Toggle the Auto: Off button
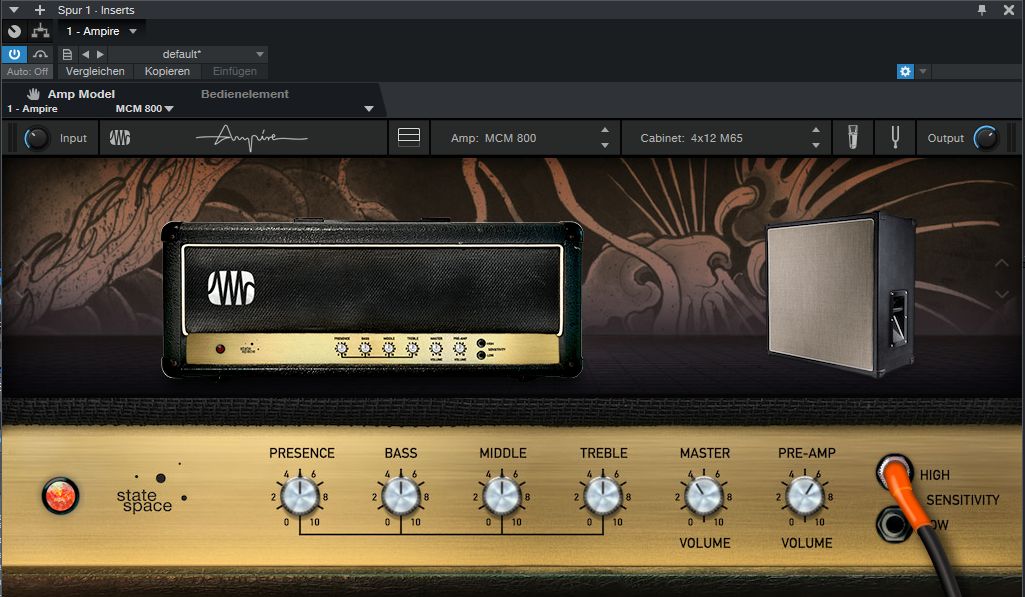The width and height of the screenshot is (1025, 597). 27,71
